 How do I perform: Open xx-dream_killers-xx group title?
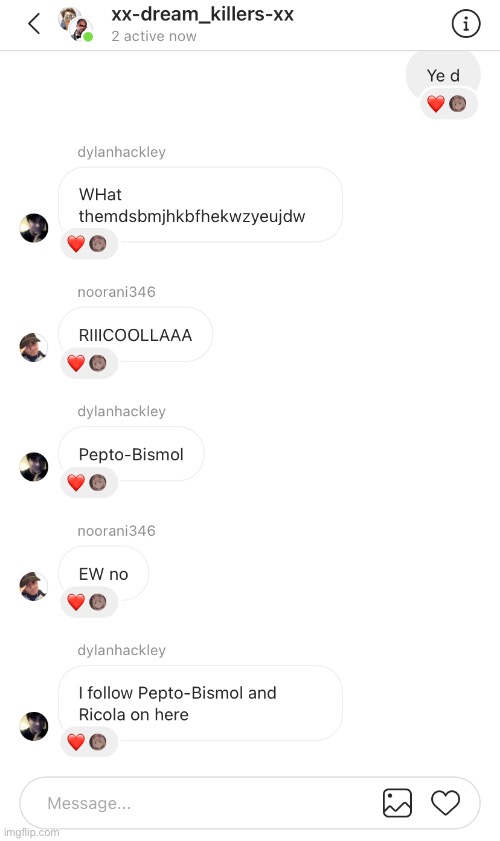coord(202,14)
